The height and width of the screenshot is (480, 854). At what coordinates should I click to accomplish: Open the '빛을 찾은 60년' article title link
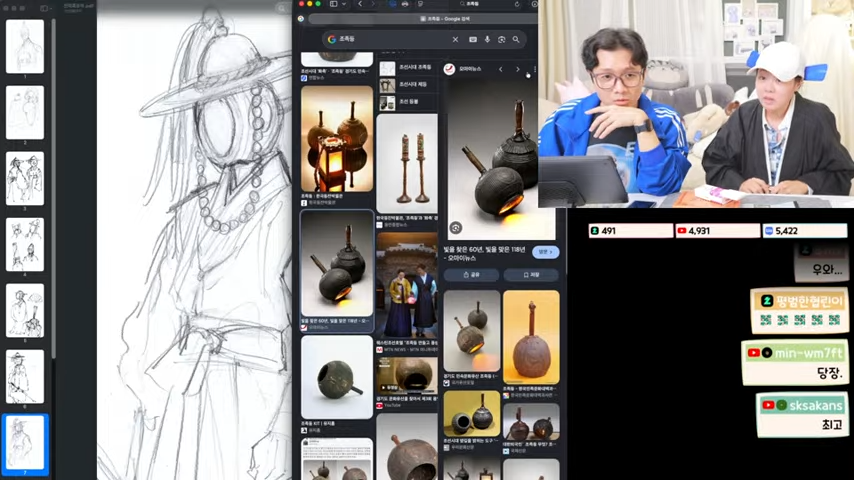(x=485, y=253)
